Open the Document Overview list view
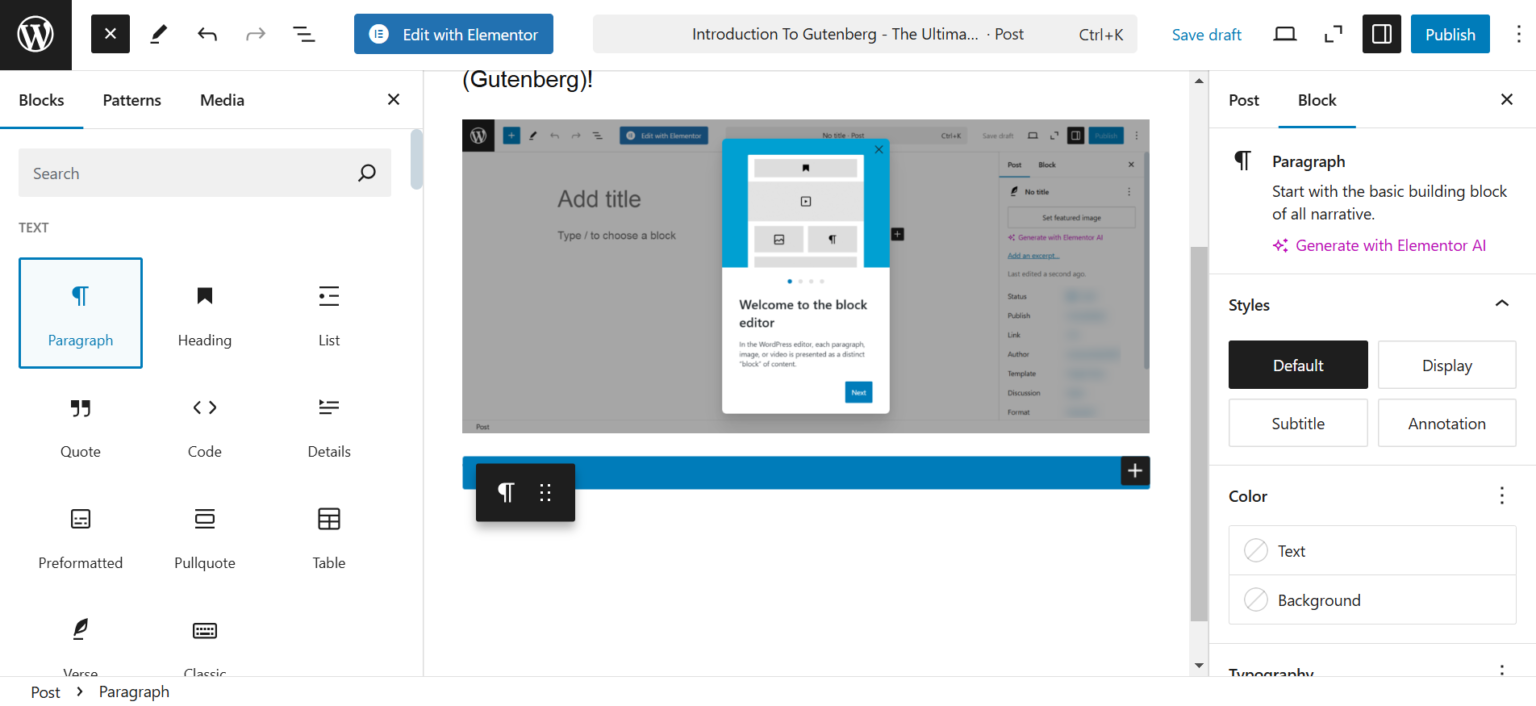This screenshot has height=706, width=1536. tap(303, 33)
